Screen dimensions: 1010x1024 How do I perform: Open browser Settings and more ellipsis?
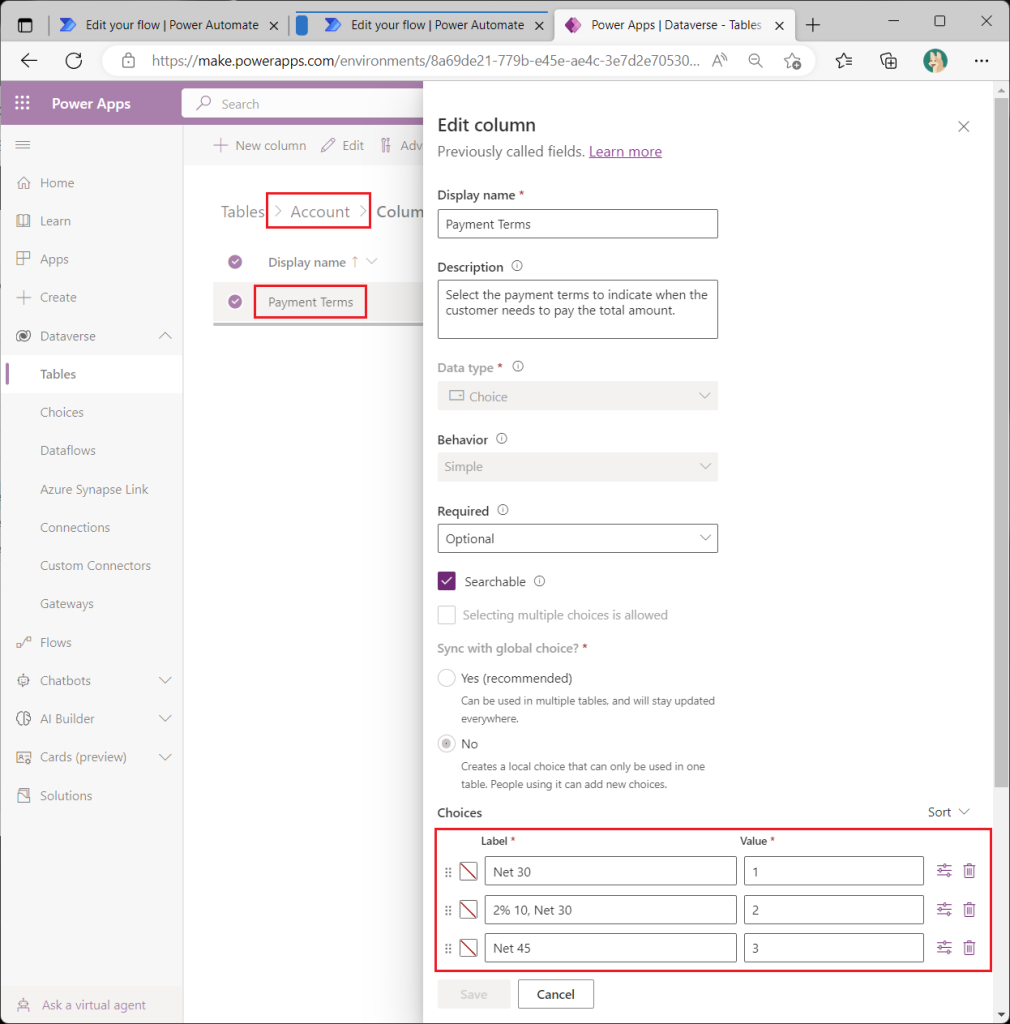(981, 61)
